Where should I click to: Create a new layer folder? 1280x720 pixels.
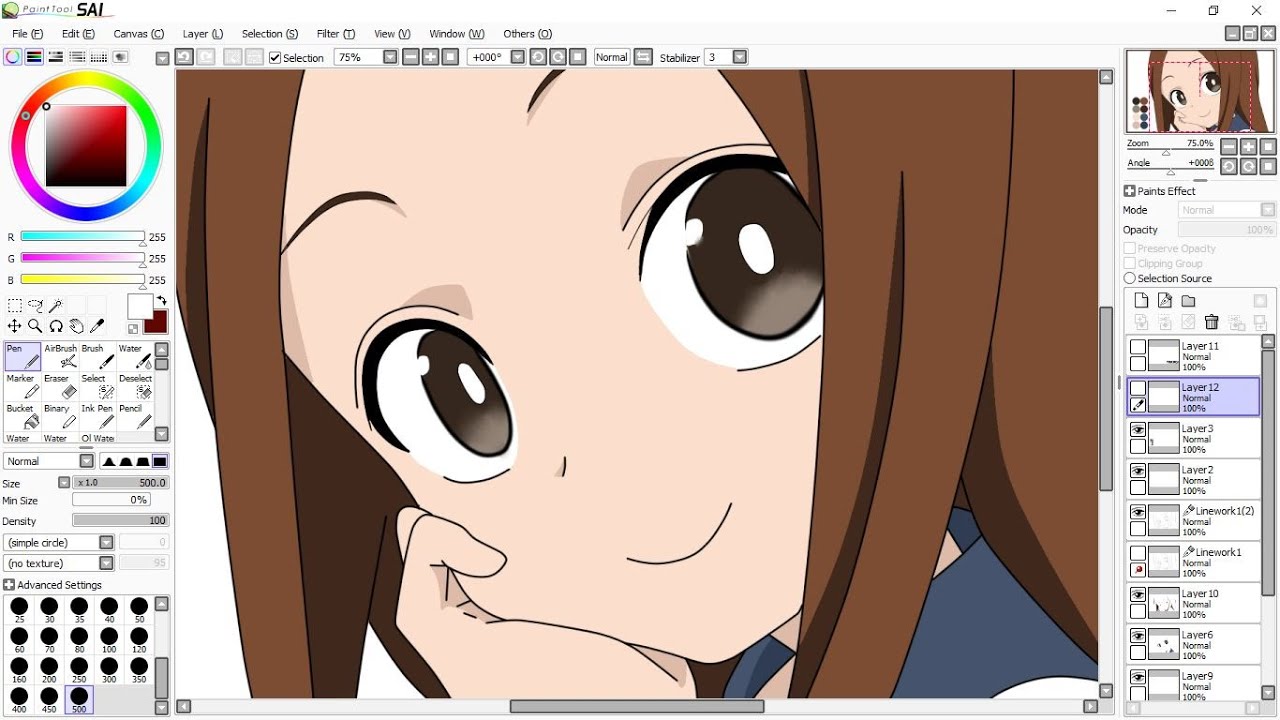point(1188,301)
